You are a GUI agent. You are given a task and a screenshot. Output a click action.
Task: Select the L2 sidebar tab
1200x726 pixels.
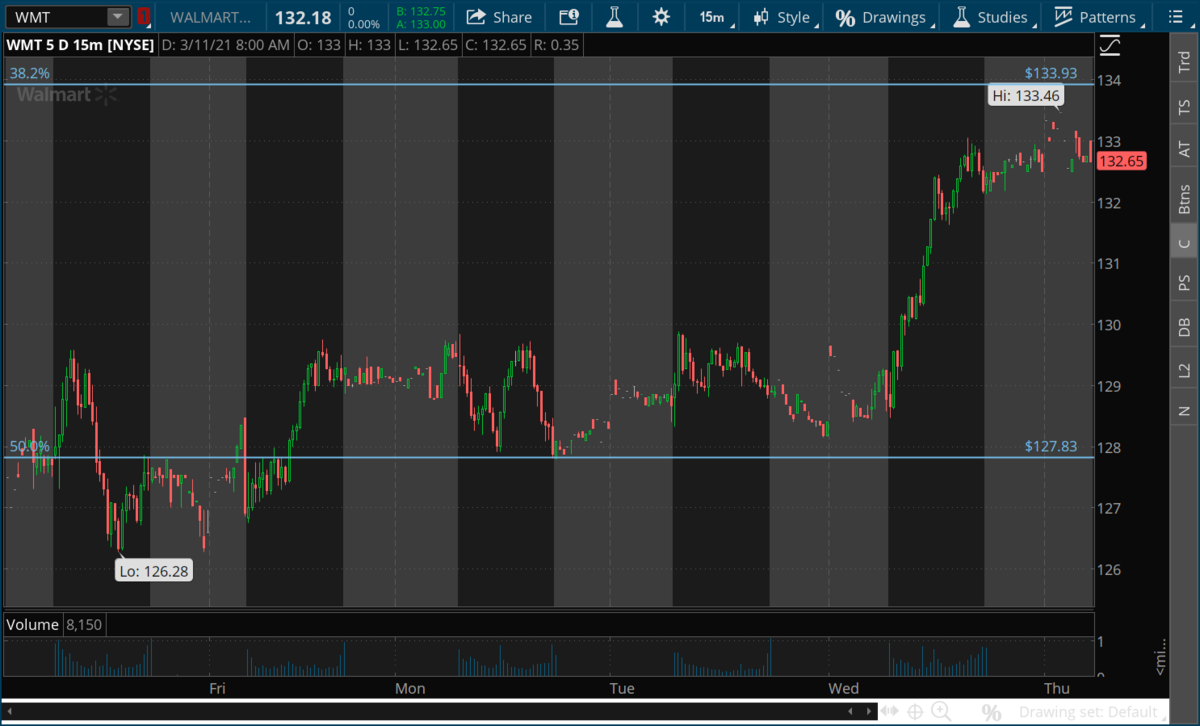pyautogui.click(x=1184, y=370)
